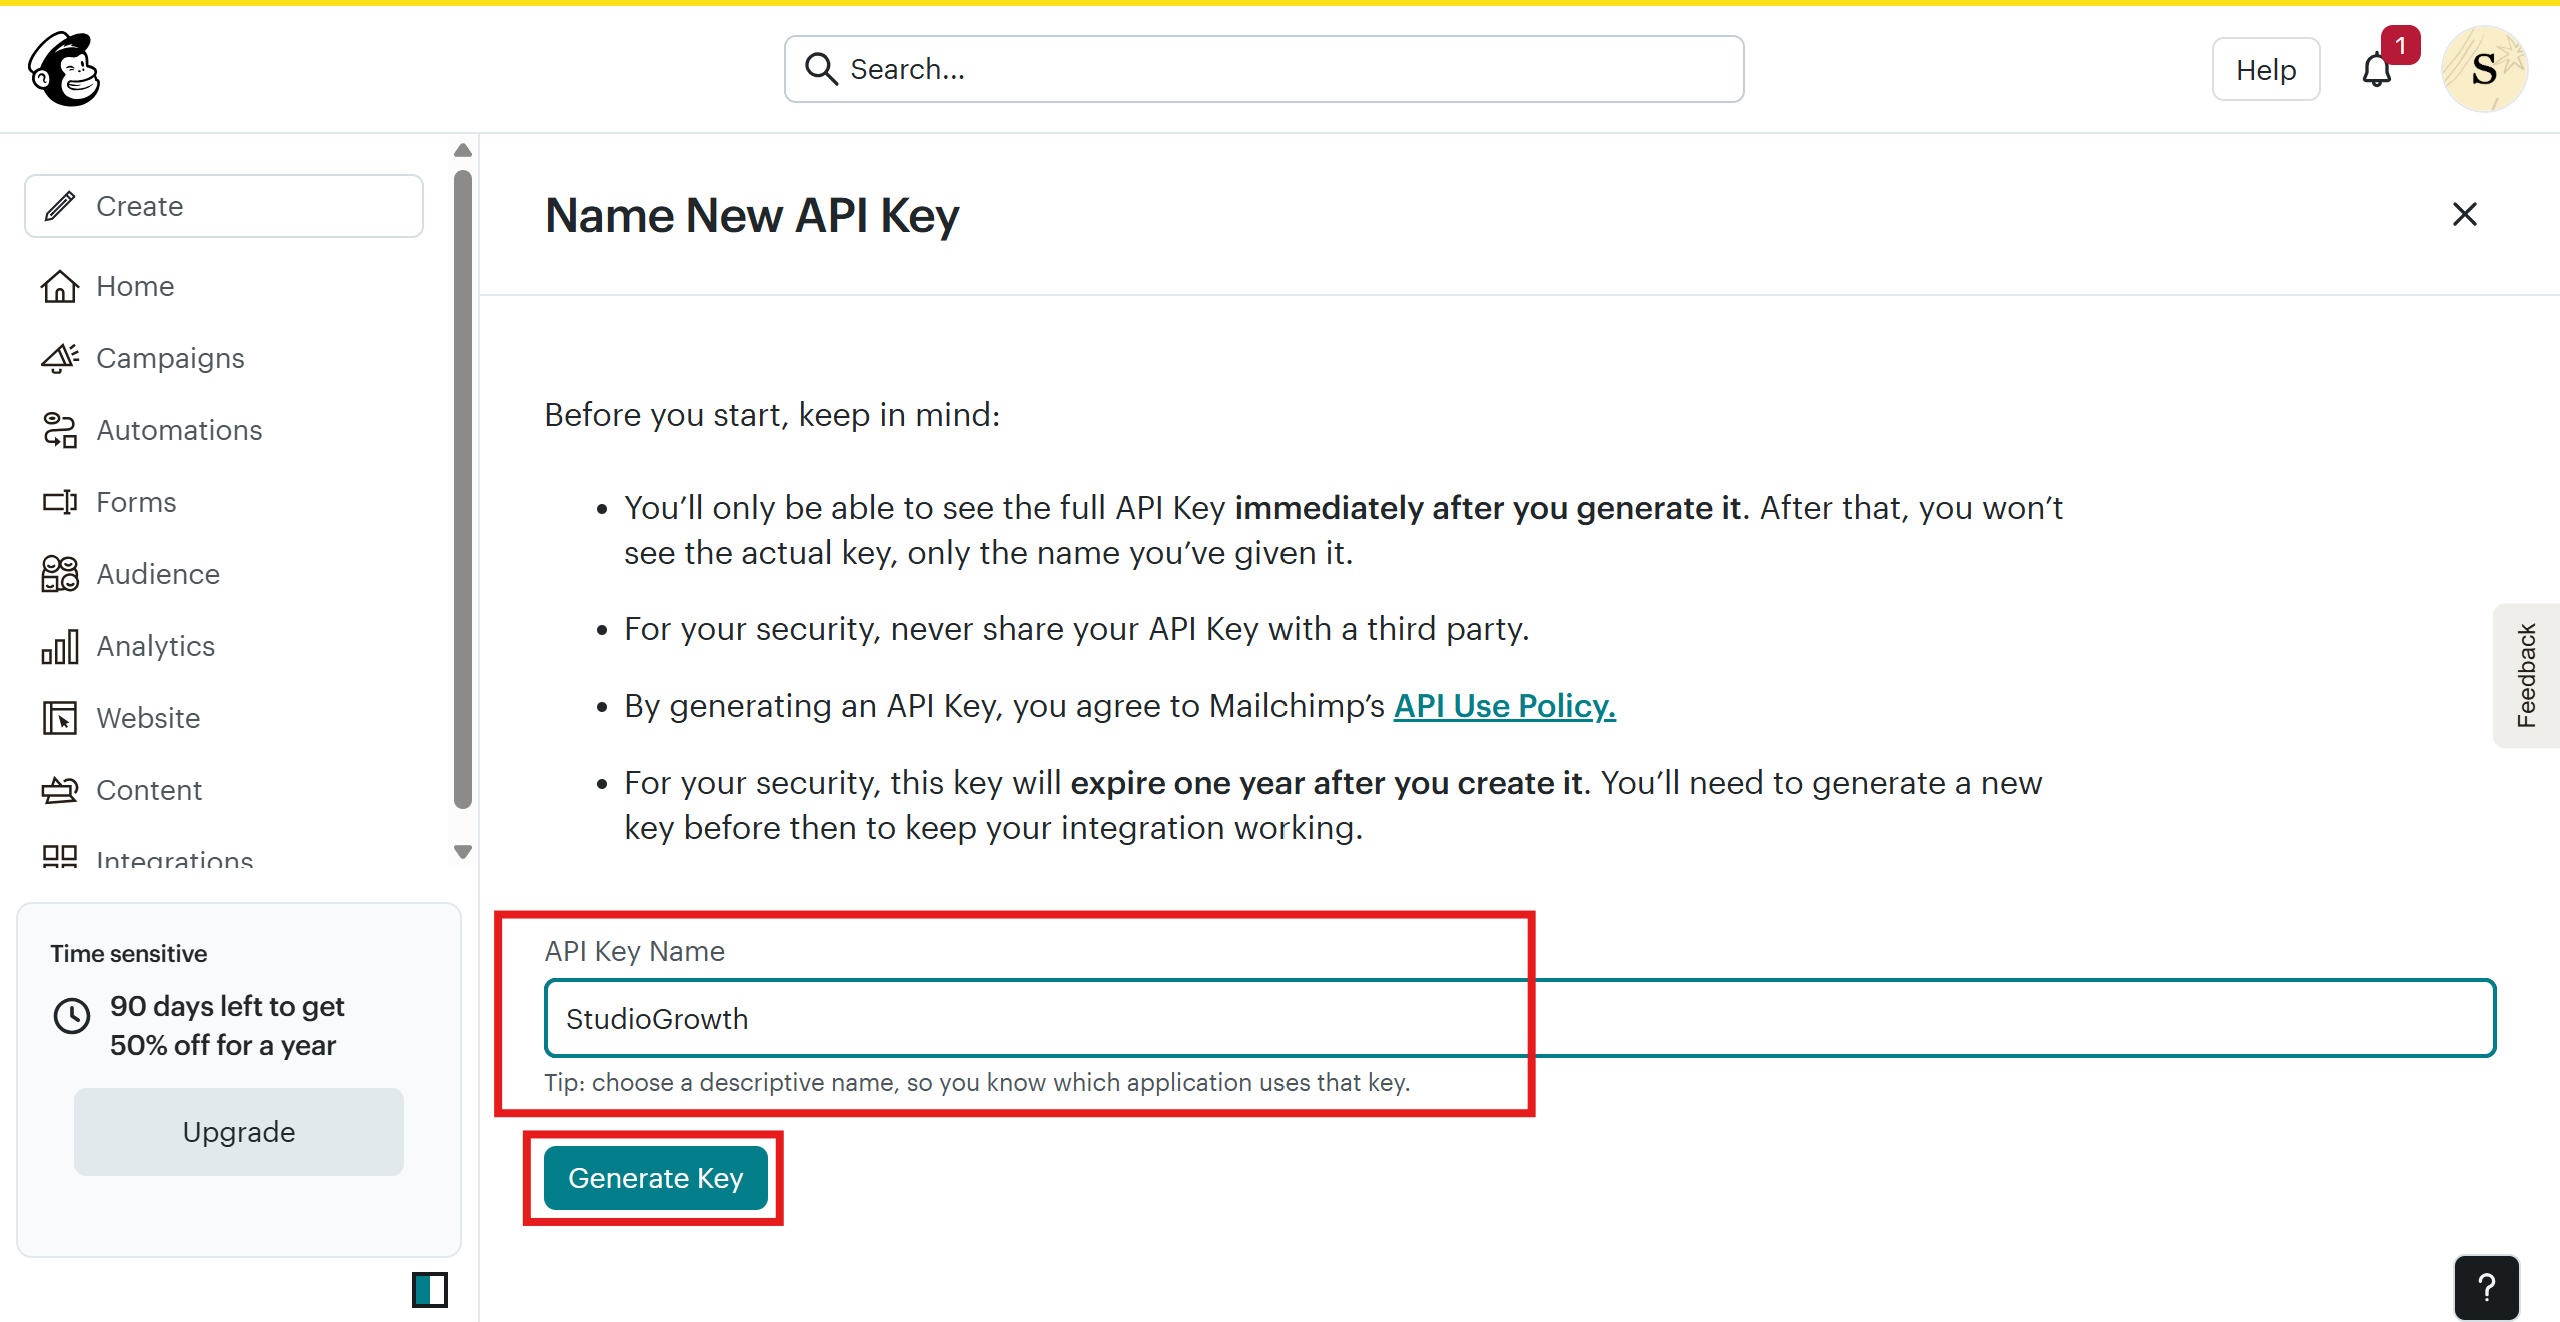Screen dimensions: 2560x1322
Task: Click sidebar scroll up arrow
Action: tap(462, 150)
